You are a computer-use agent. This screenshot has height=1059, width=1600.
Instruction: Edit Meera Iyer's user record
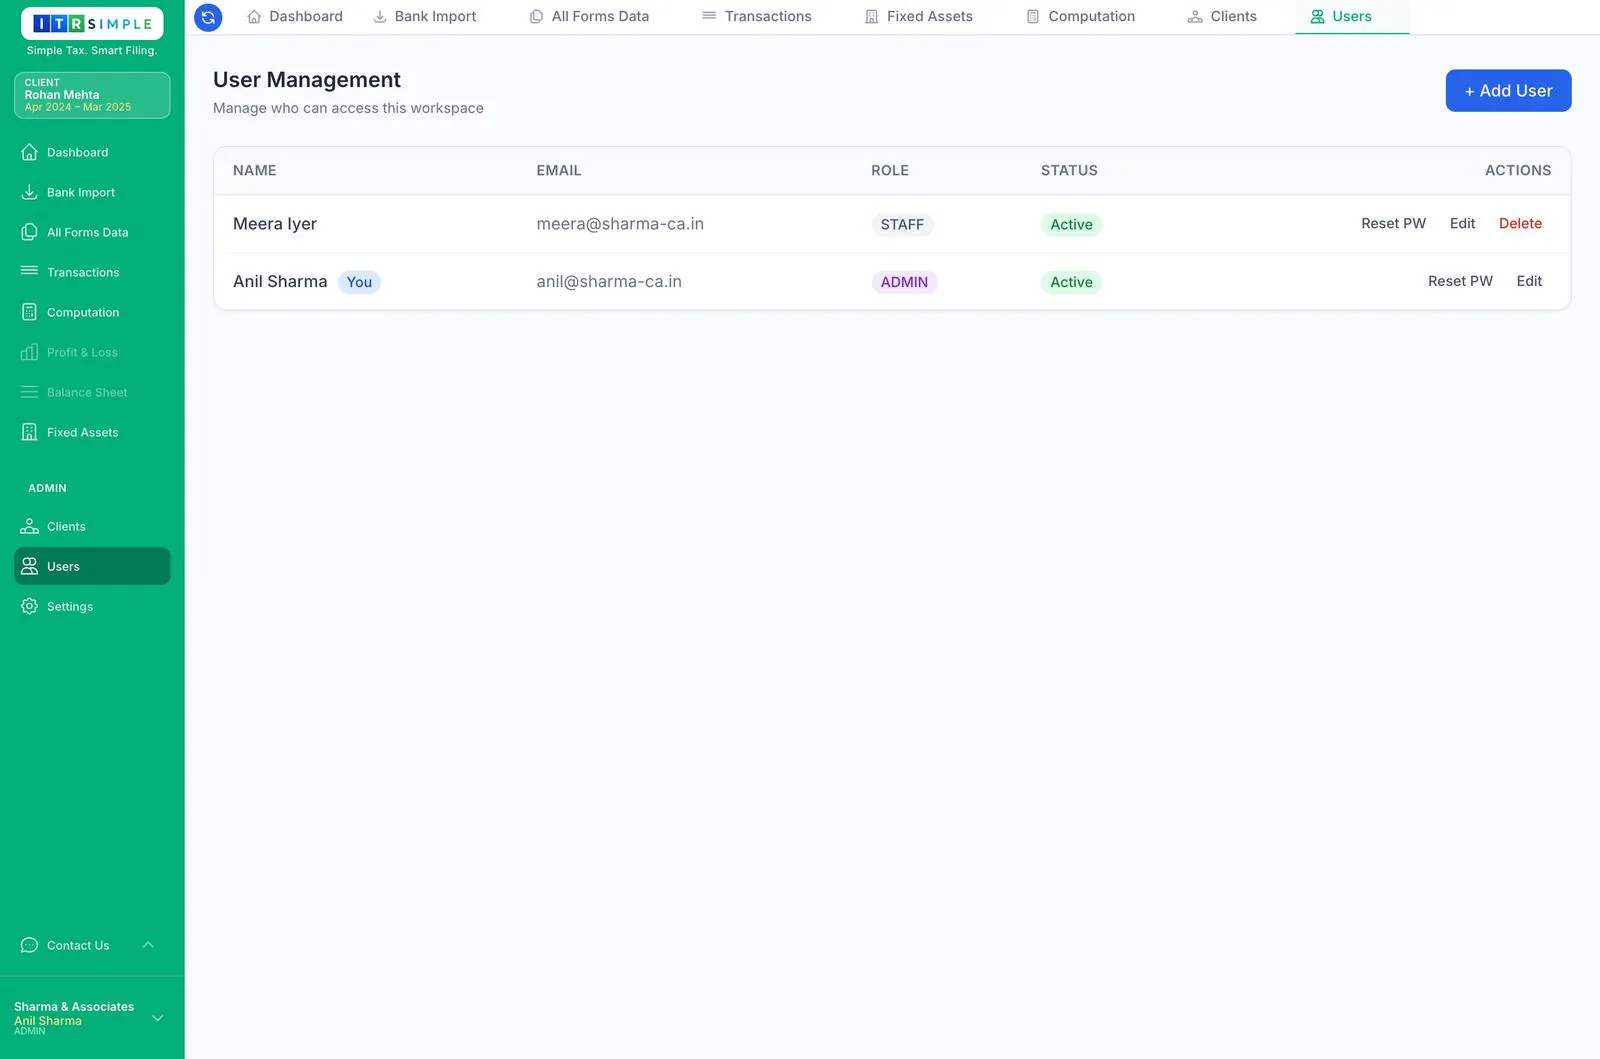click(1462, 224)
